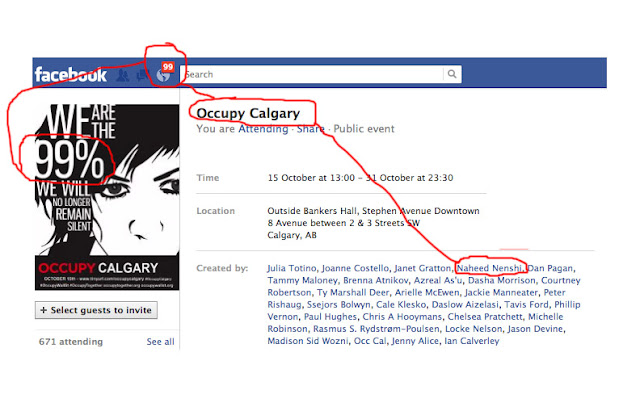The width and height of the screenshot is (640, 407).
Task: Open Chris A Hooymans's profile
Action: click(x=402, y=317)
